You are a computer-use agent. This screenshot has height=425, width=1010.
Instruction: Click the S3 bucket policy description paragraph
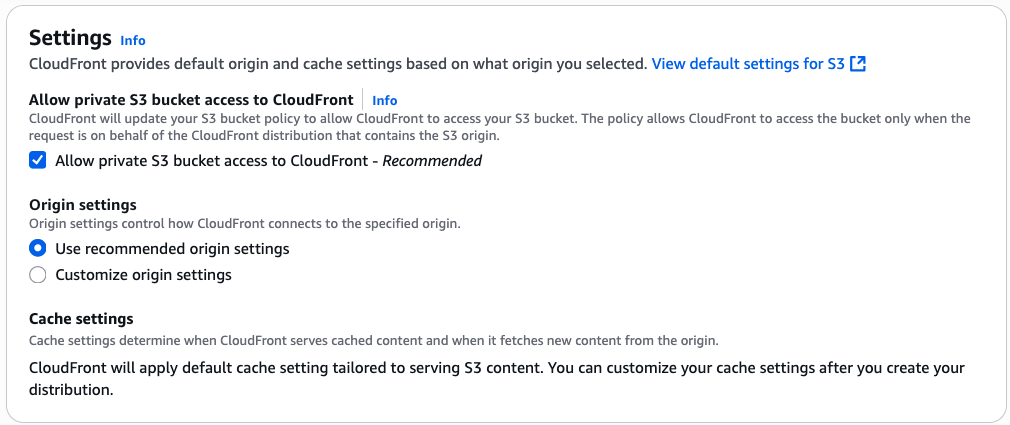[x=480, y=127]
